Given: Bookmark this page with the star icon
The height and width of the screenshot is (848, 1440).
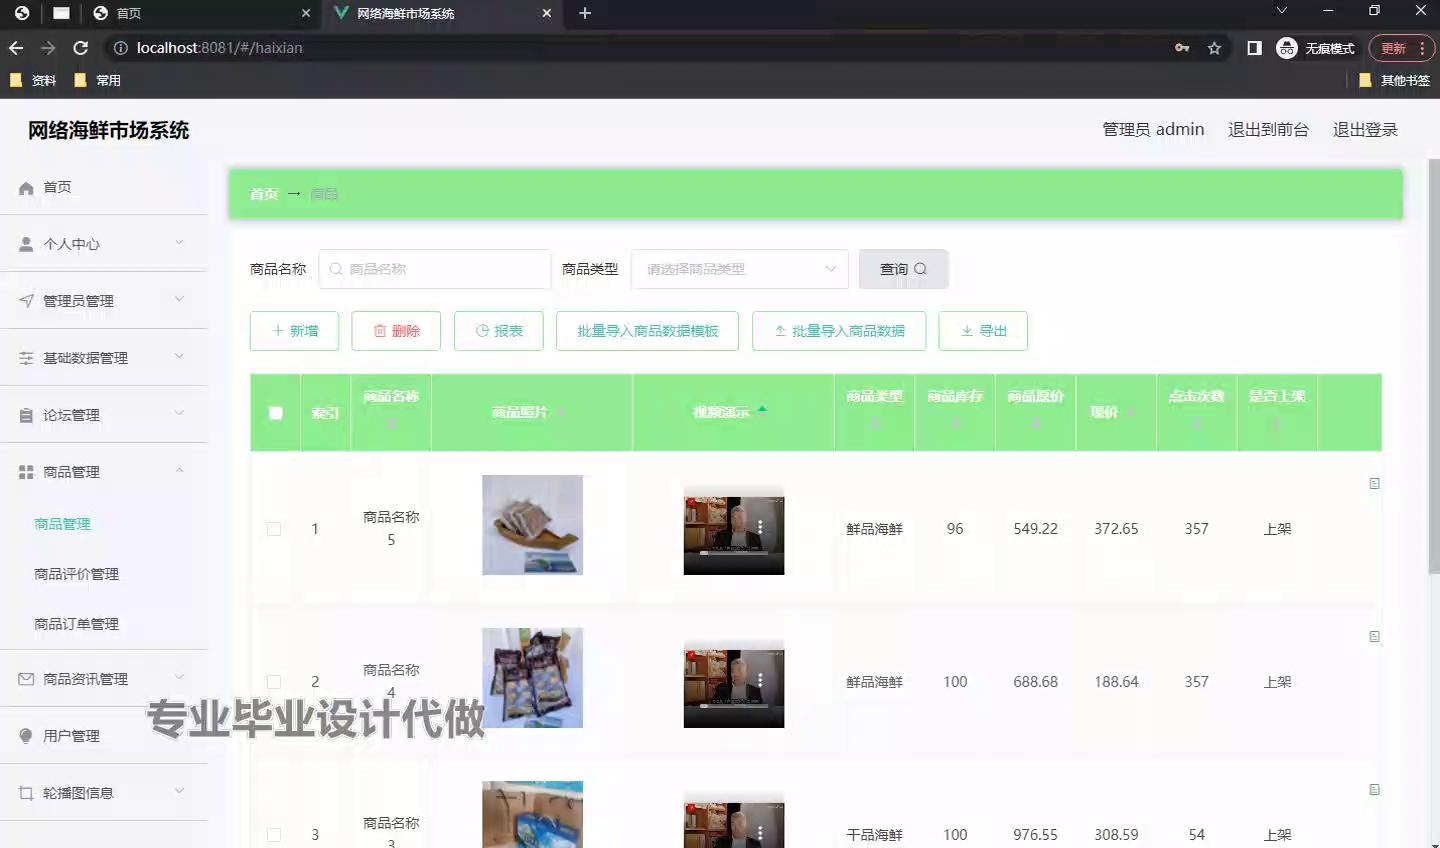Looking at the screenshot, I should tap(1214, 48).
